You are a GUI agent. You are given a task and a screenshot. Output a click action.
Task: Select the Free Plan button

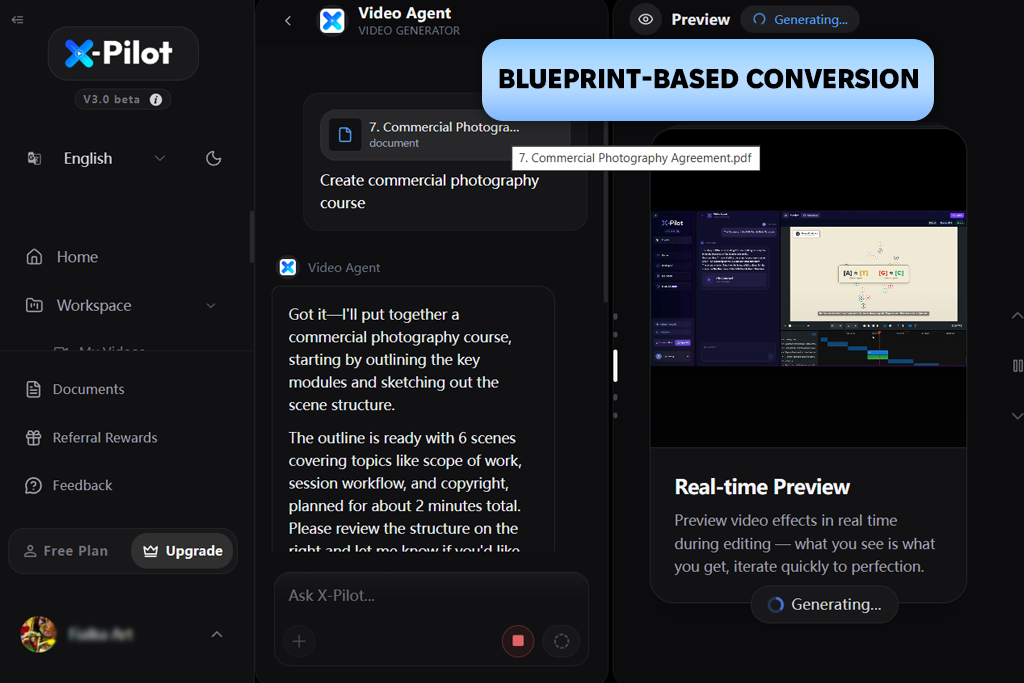[x=67, y=551]
